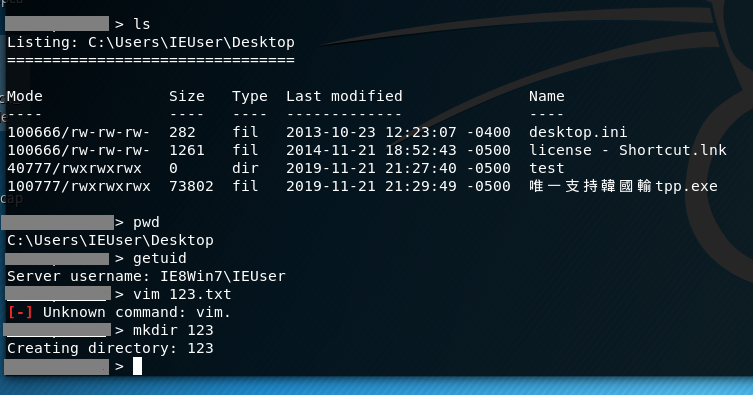Click the 'Unknown command: vim.' message
Screen dimensions: 753x395
(x=137, y=312)
